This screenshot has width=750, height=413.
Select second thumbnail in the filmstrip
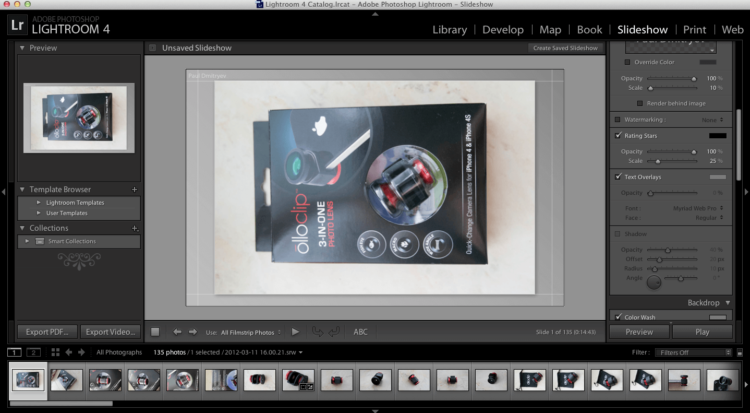point(66,380)
